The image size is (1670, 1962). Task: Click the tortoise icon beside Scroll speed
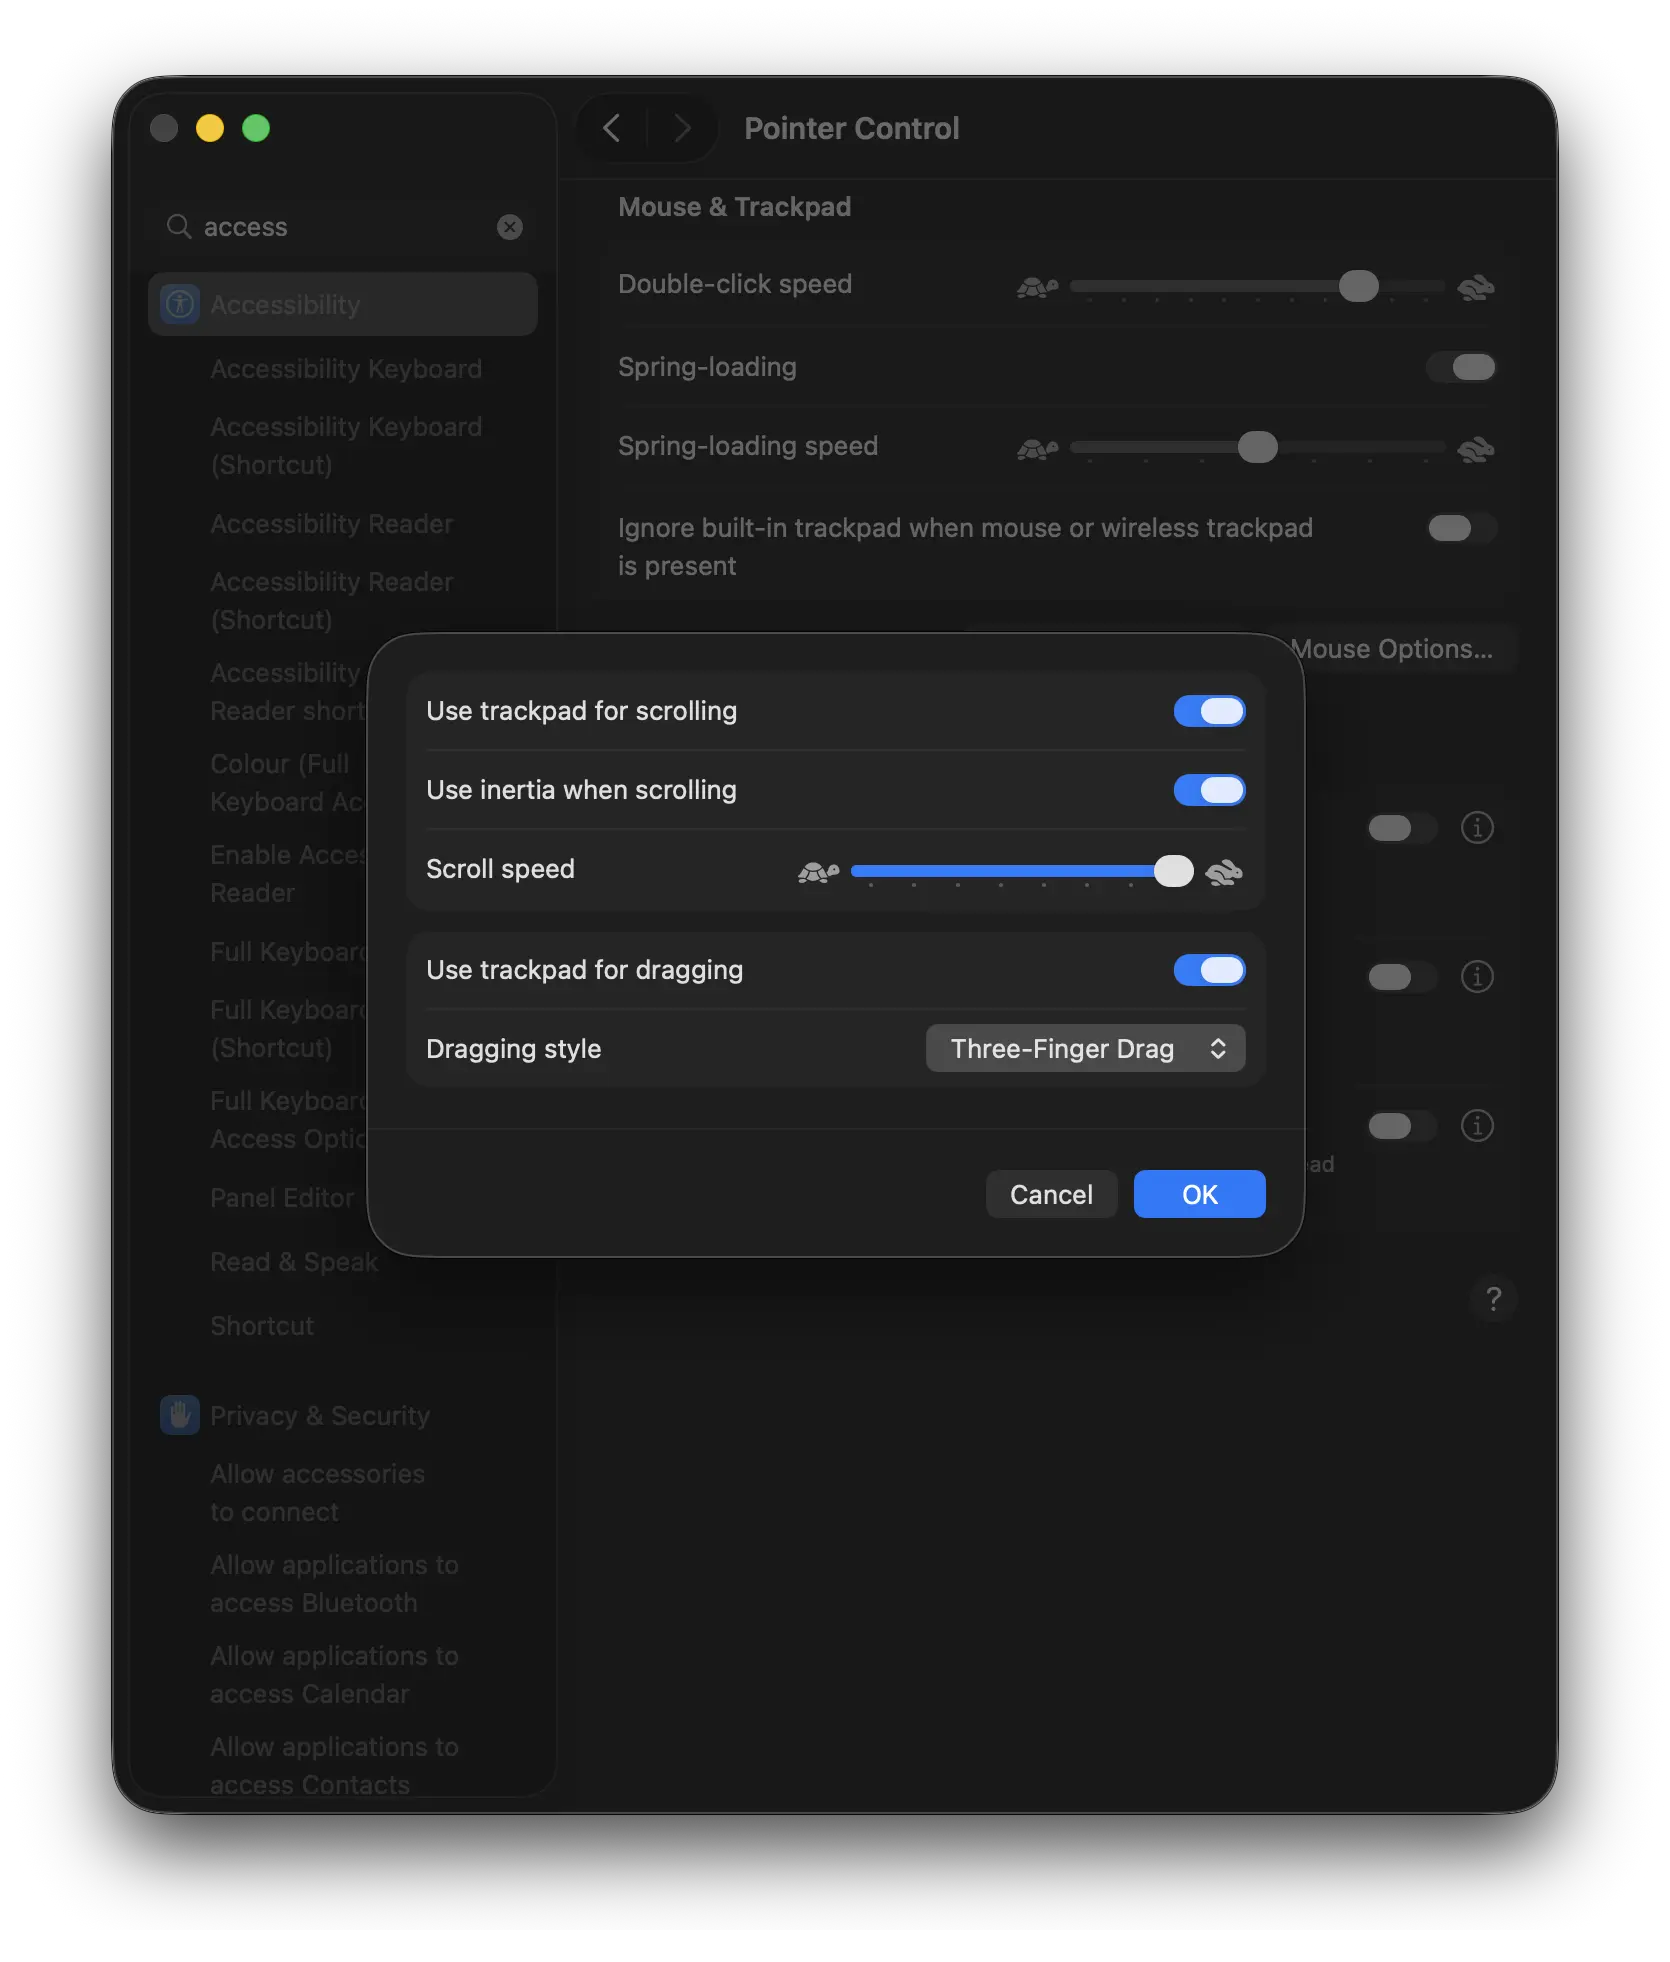pos(818,872)
